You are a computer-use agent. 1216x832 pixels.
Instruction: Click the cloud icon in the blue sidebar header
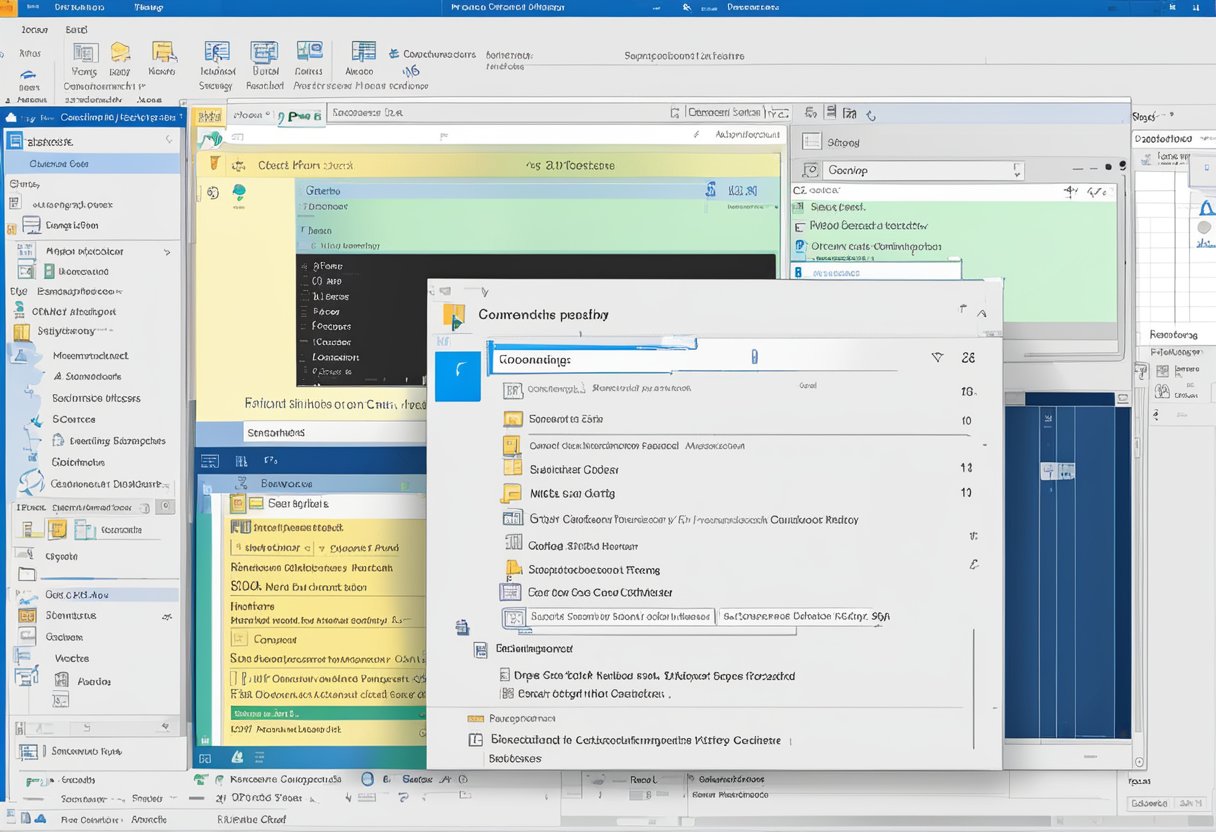click(x=11, y=117)
